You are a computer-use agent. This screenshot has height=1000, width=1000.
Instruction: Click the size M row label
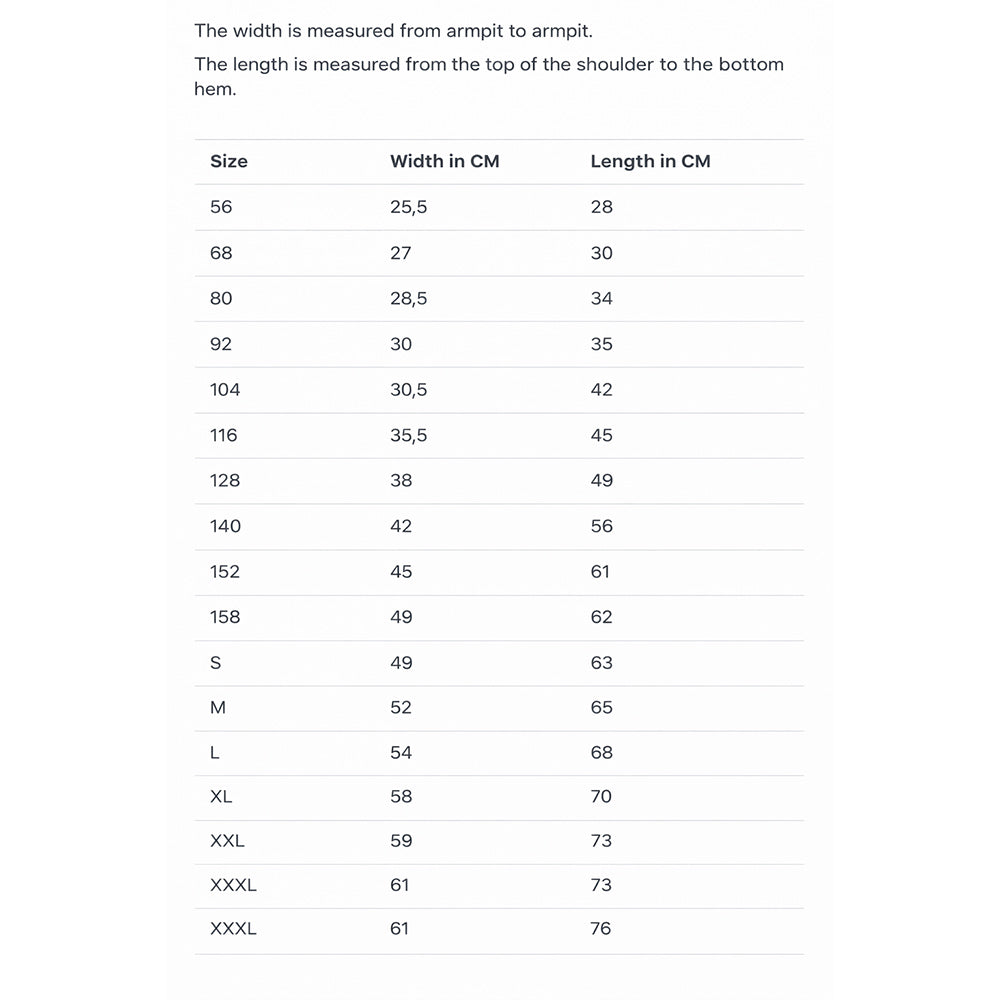click(218, 708)
